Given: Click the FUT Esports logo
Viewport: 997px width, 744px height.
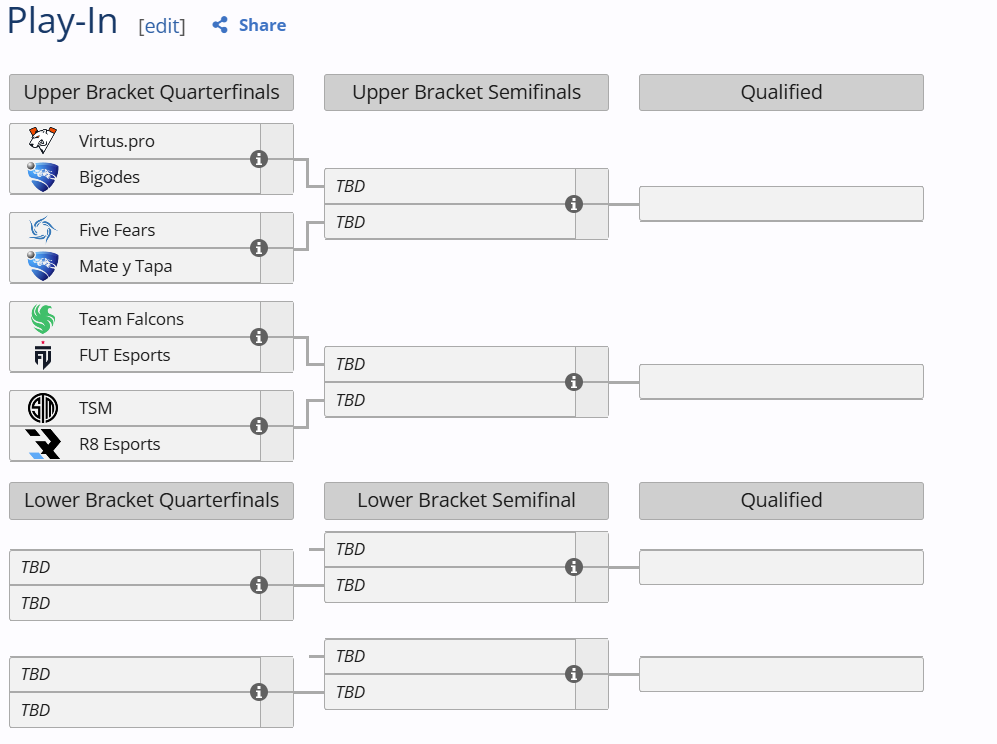Looking at the screenshot, I should pos(43,355).
